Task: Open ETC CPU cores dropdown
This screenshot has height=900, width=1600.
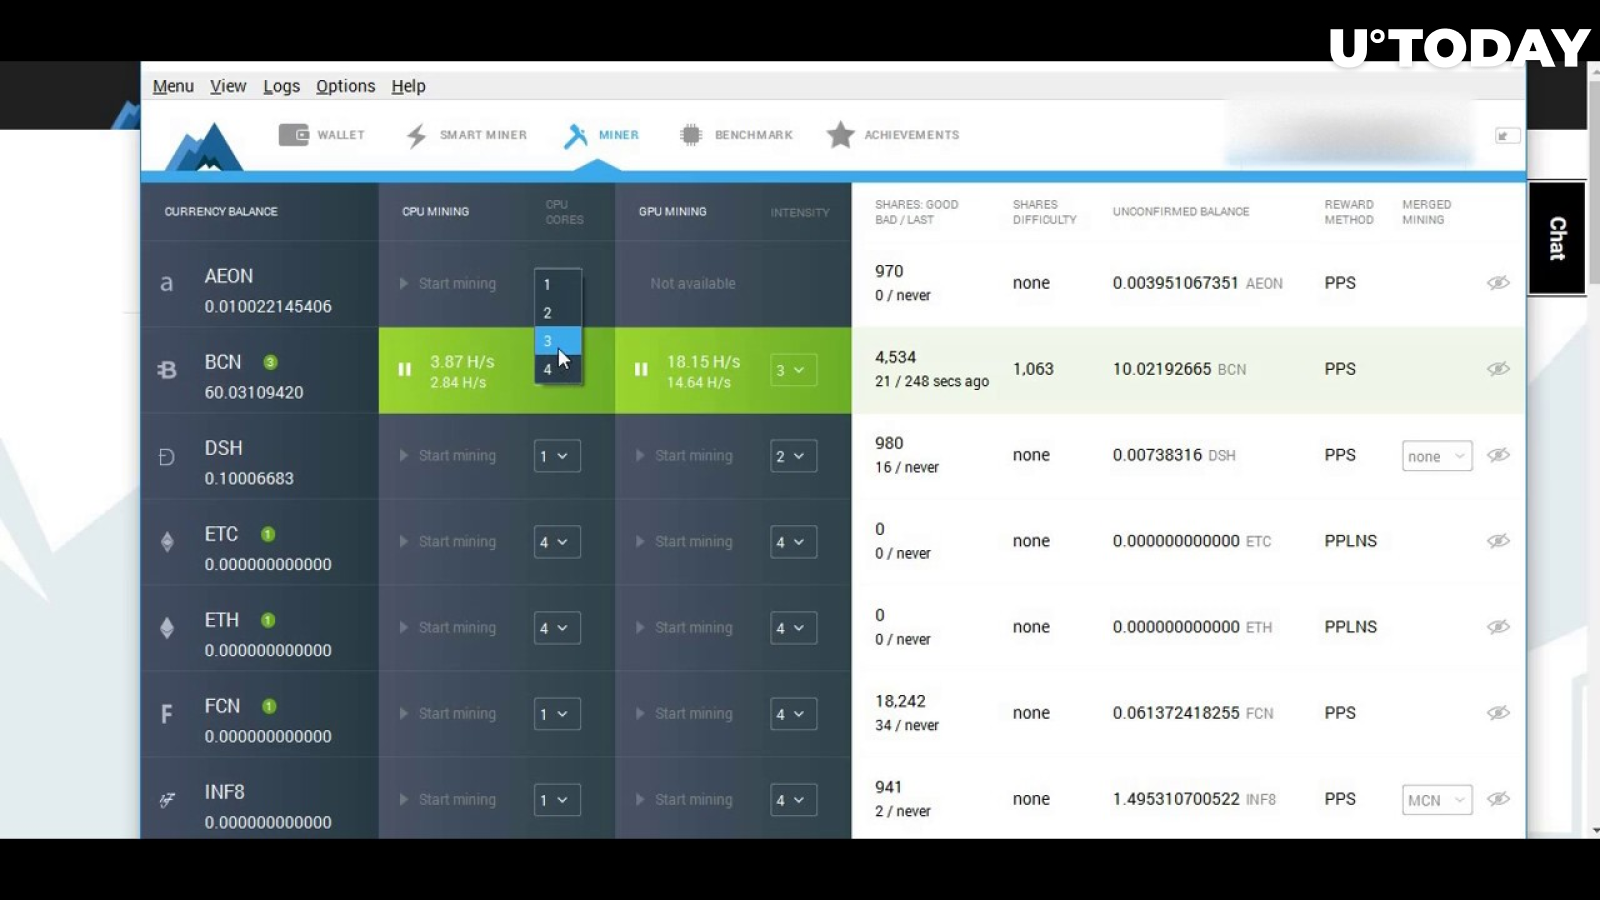Action: click(x=557, y=542)
